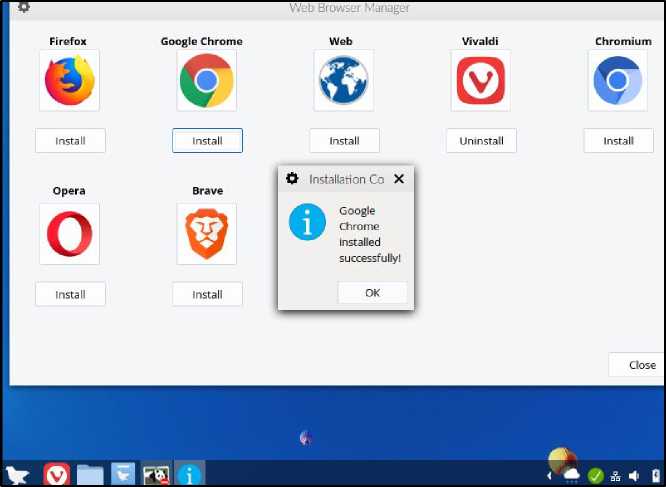Install Firefox
The width and height of the screenshot is (666, 487).
pos(70,141)
